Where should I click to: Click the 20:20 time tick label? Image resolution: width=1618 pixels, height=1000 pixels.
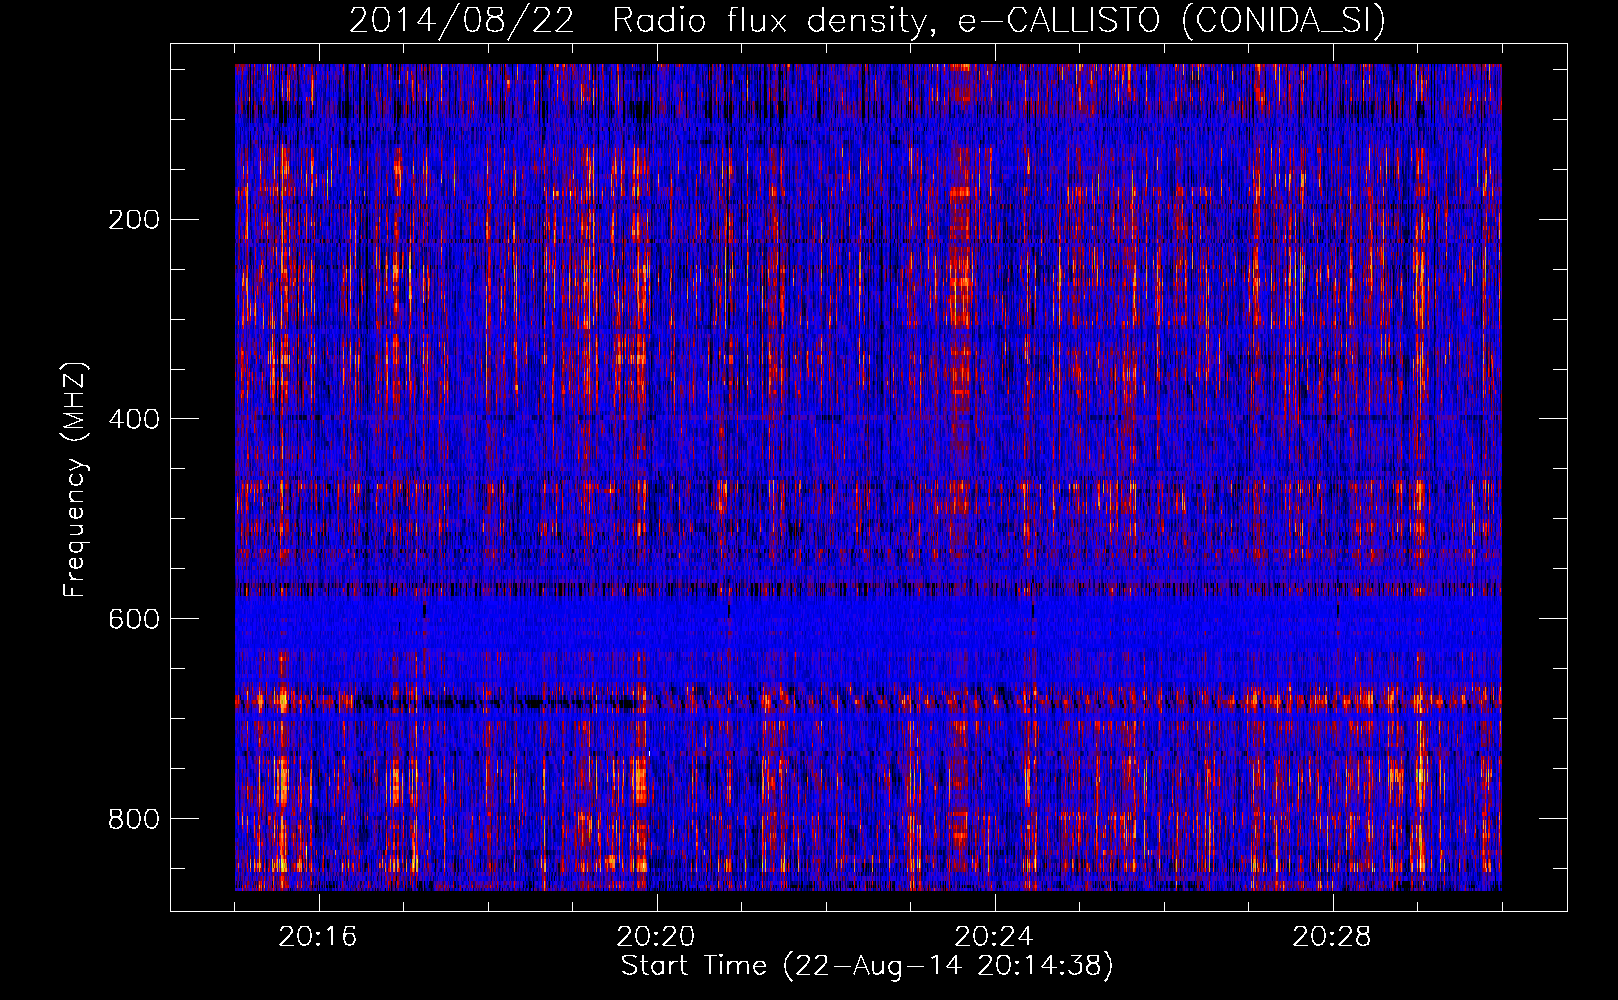[x=656, y=937]
